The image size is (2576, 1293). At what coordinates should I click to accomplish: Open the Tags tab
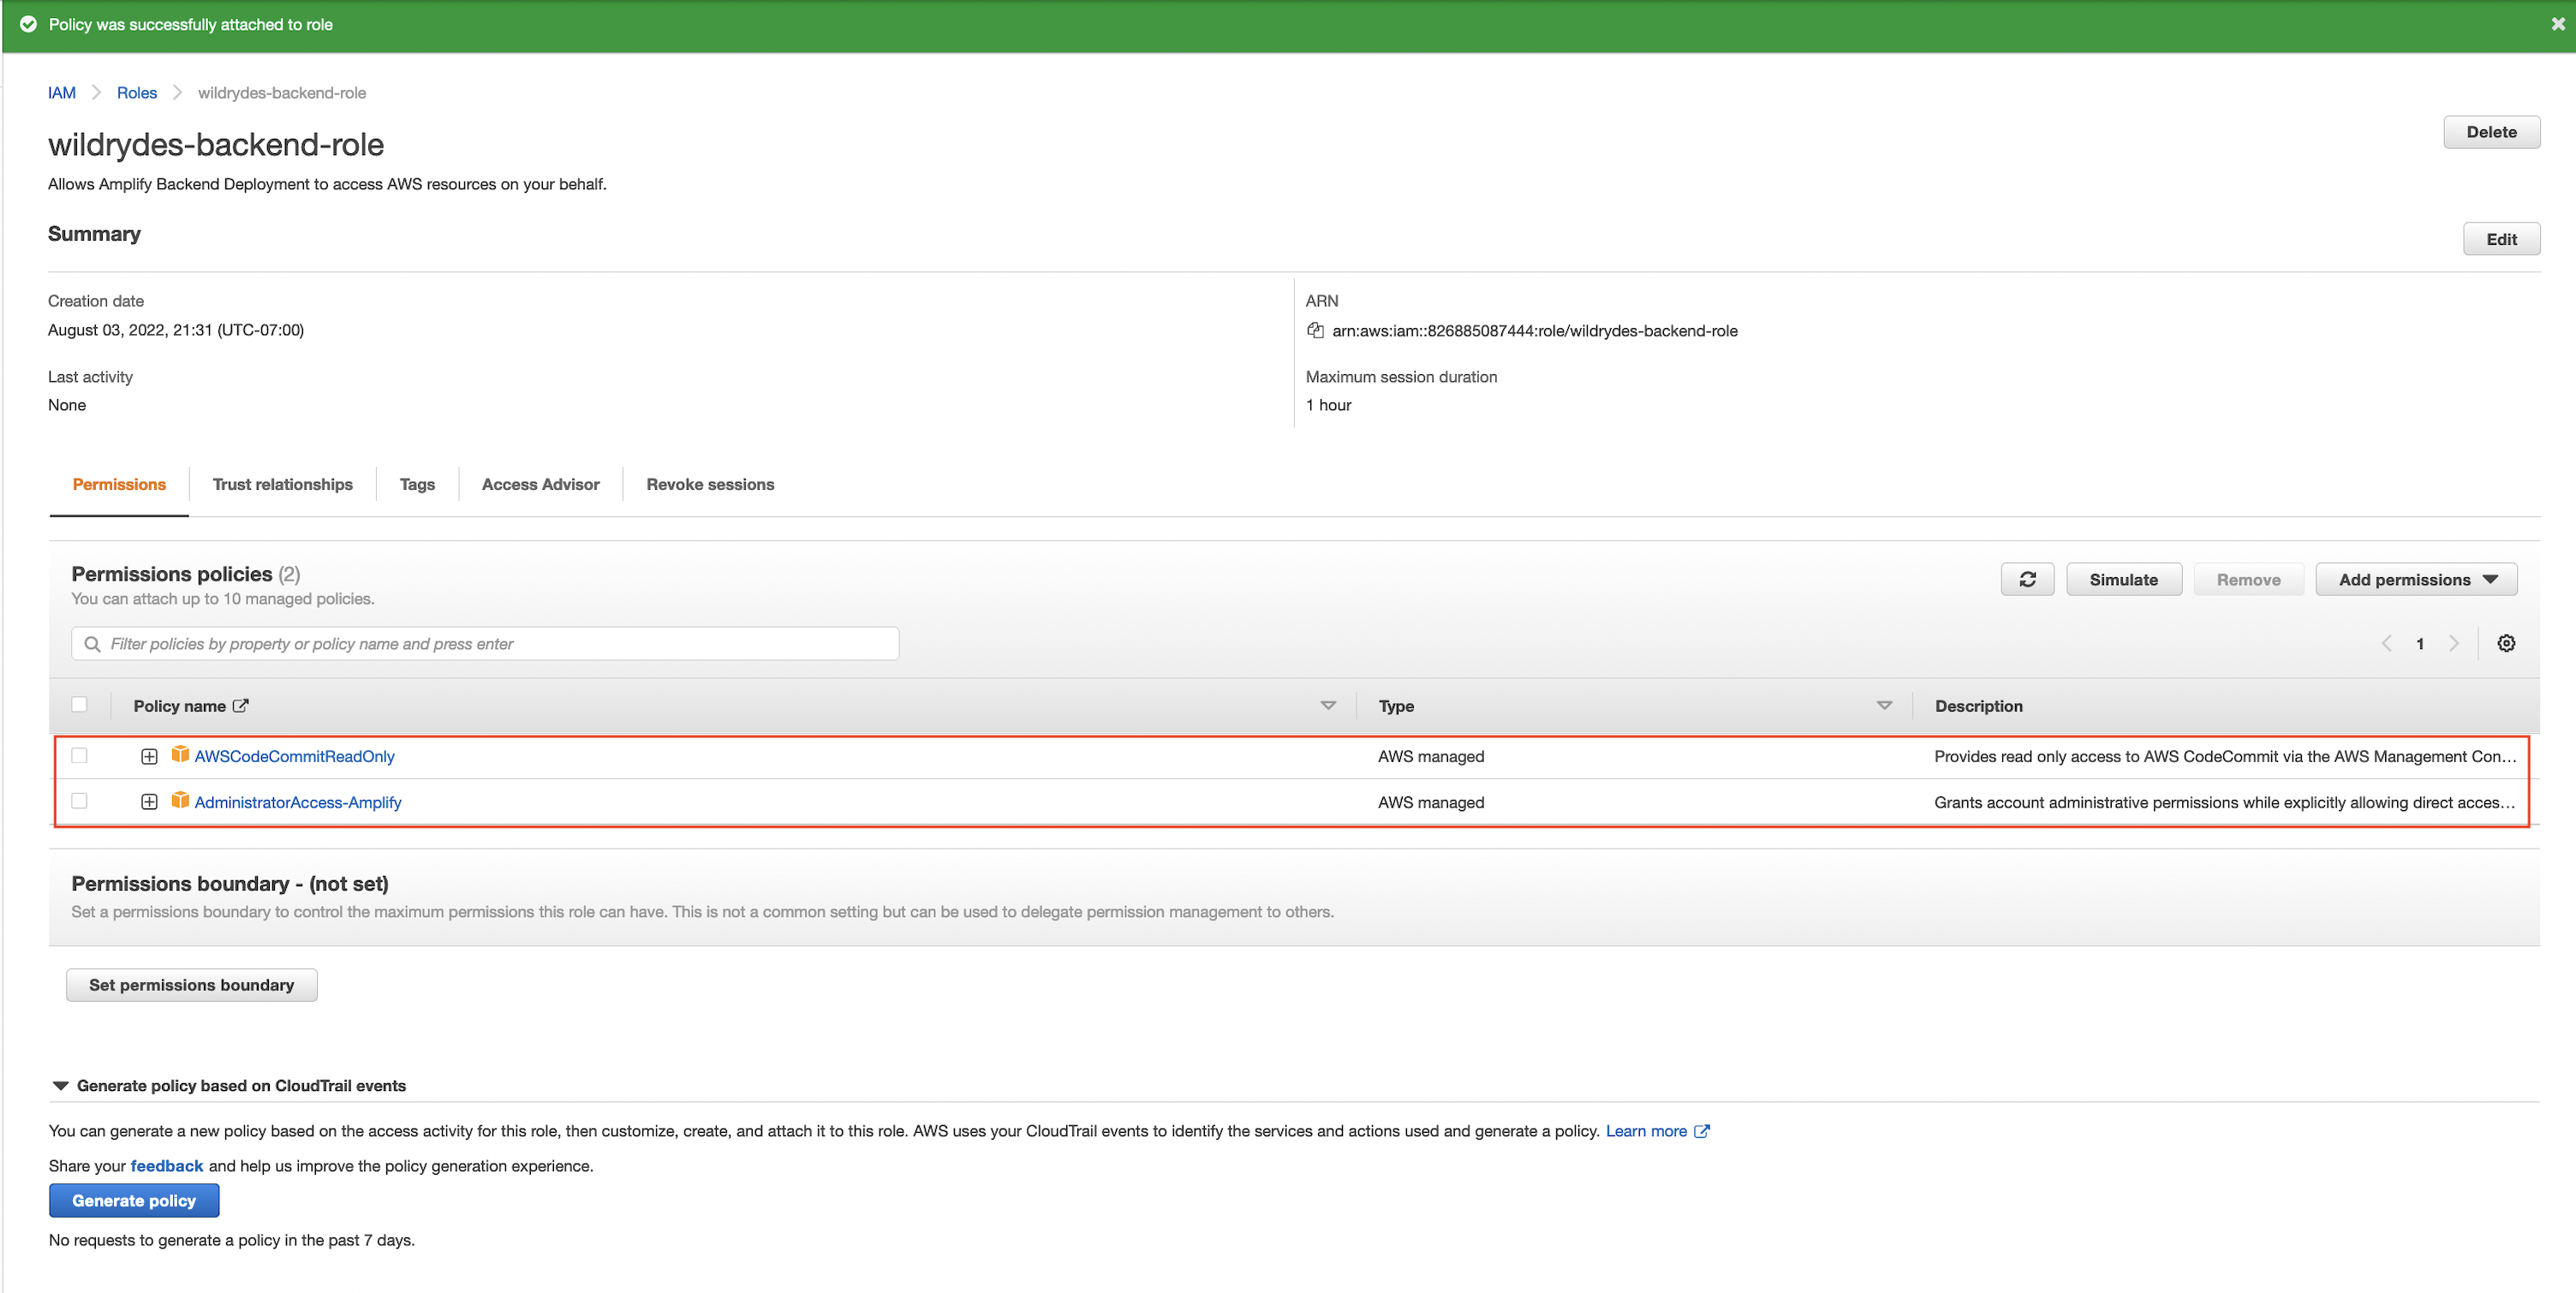coord(417,484)
